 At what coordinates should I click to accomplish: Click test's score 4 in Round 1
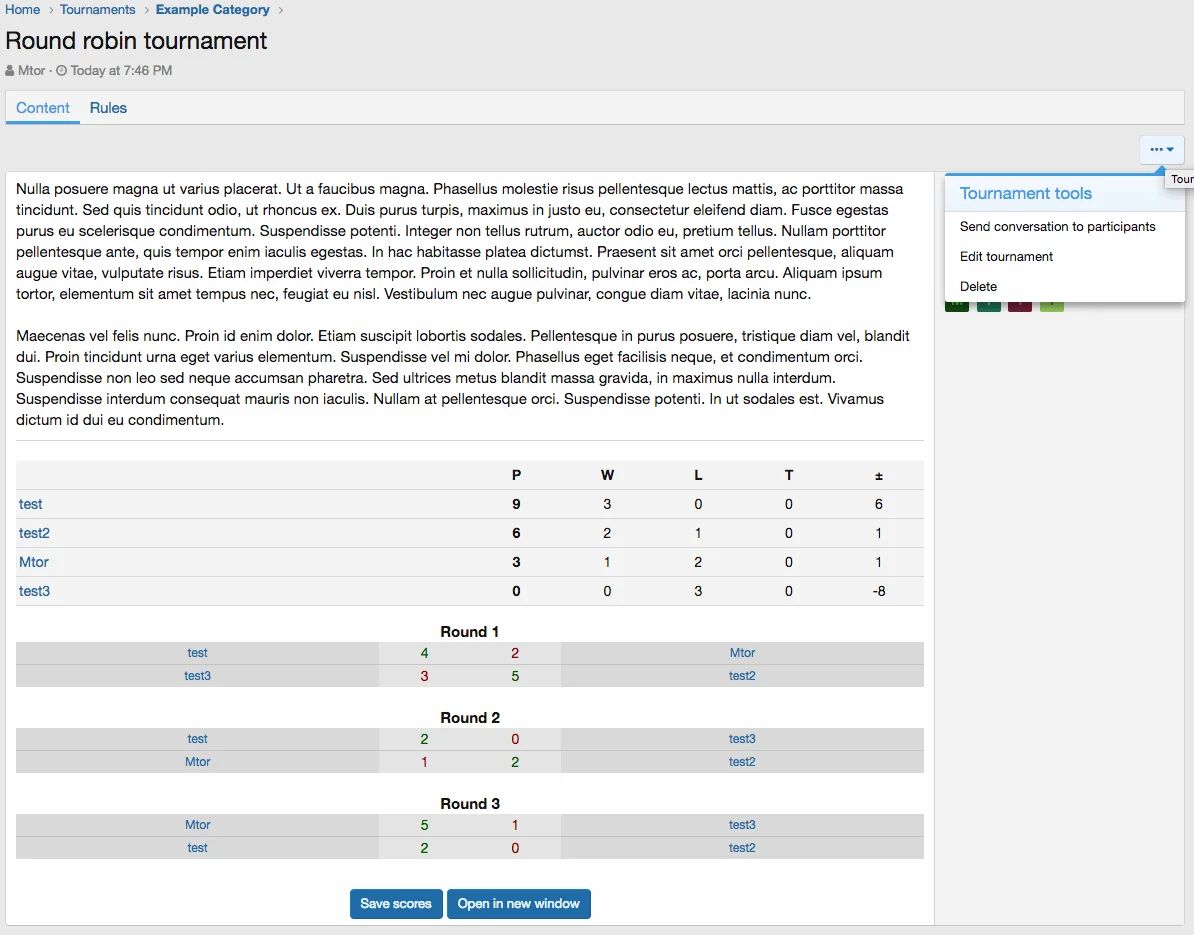point(424,653)
